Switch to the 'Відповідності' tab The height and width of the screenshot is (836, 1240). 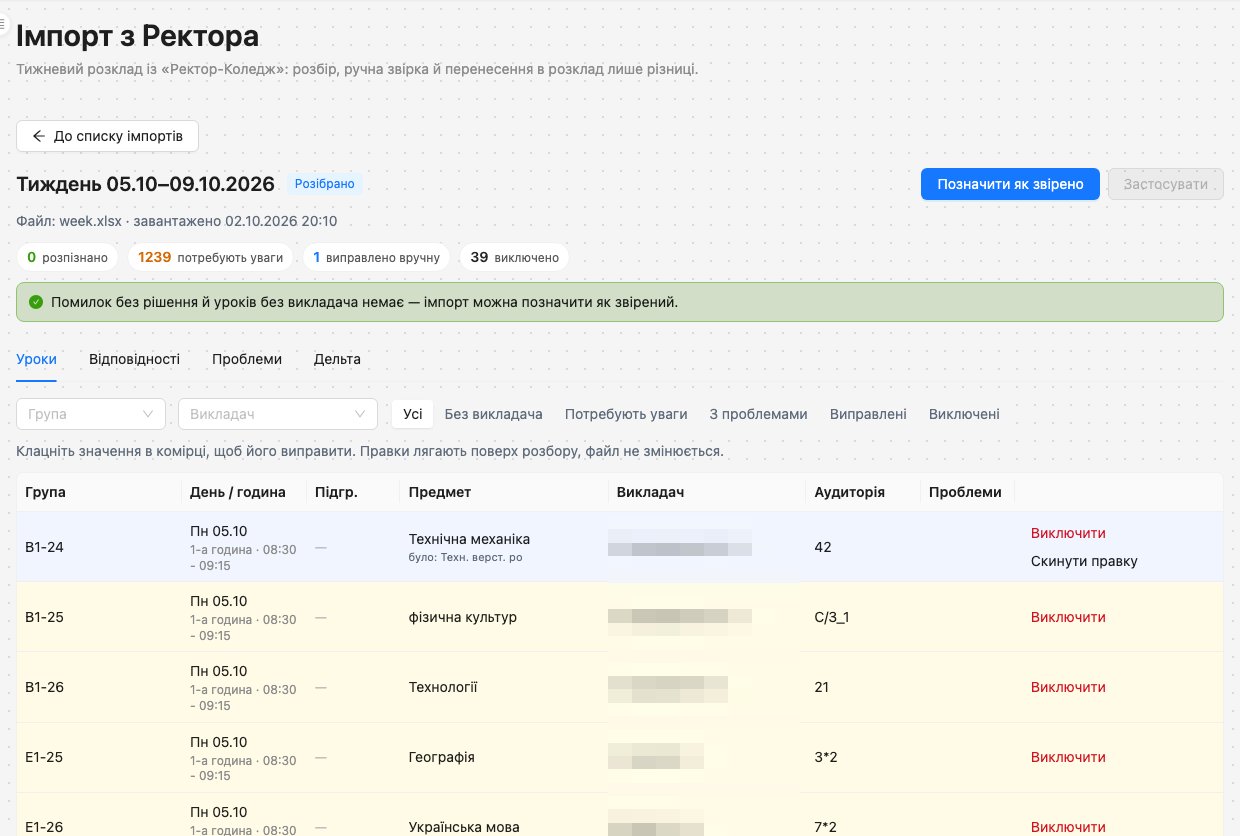click(134, 359)
